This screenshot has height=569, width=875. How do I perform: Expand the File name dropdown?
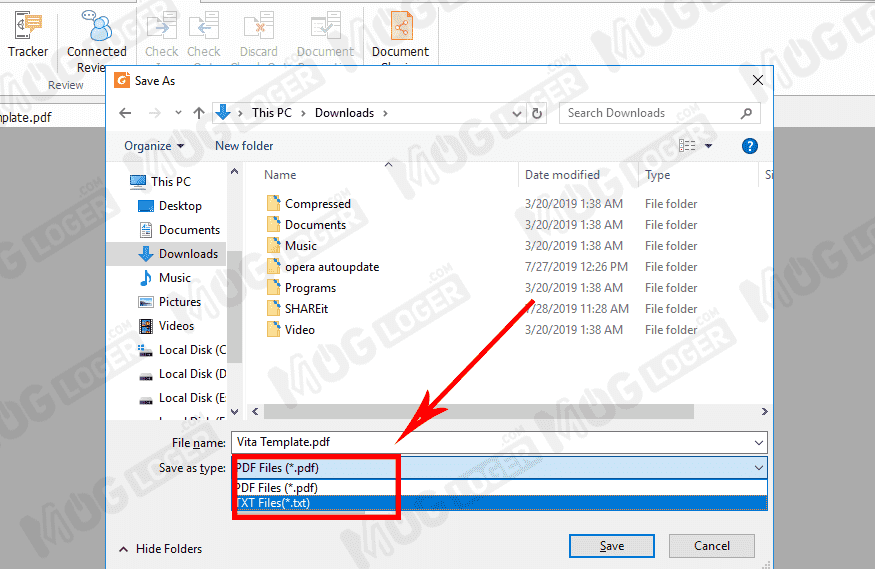click(758, 442)
